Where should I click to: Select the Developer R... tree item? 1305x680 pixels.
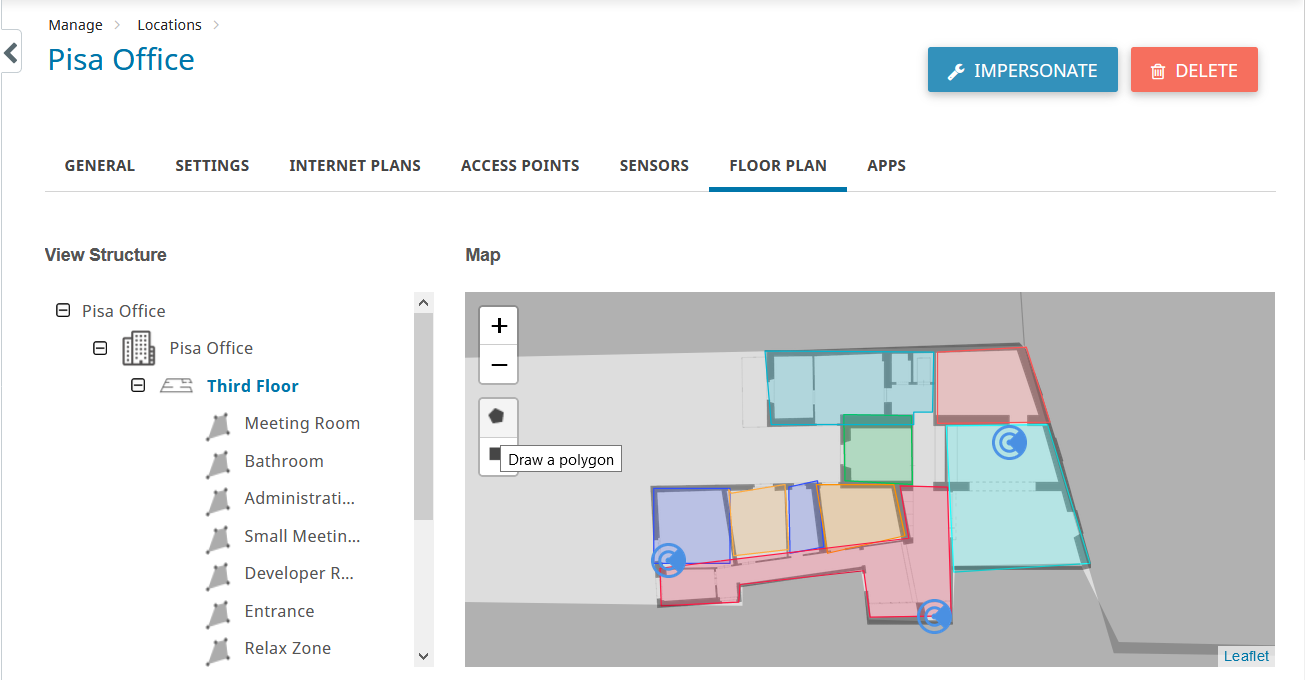299,573
